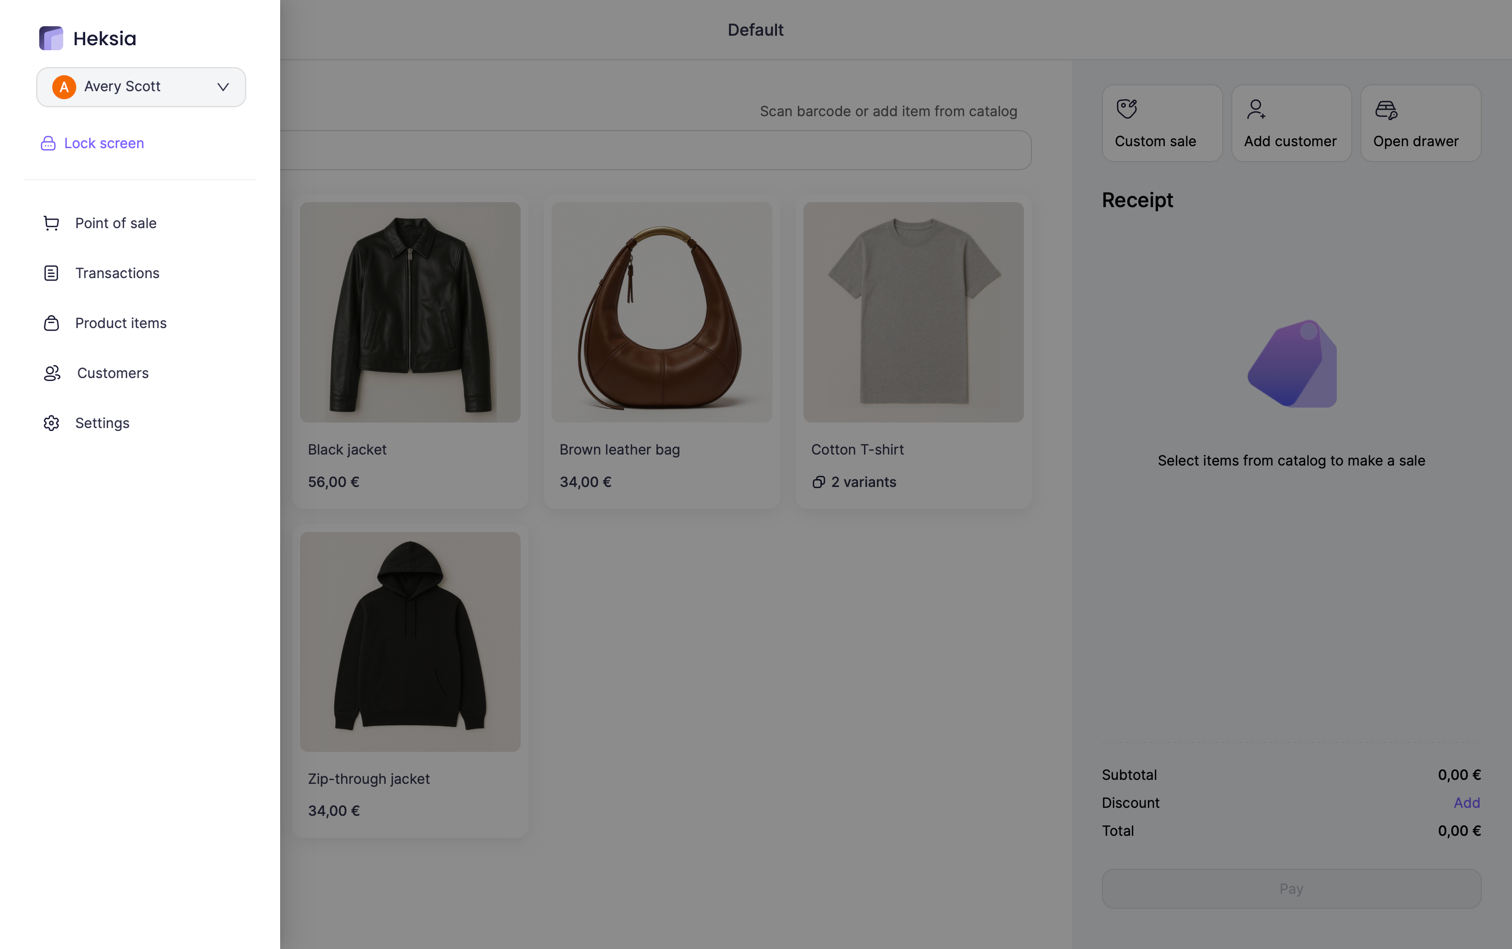Open the Transactions menu item
Screen dimensions: 1512x949
click(117, 273)
